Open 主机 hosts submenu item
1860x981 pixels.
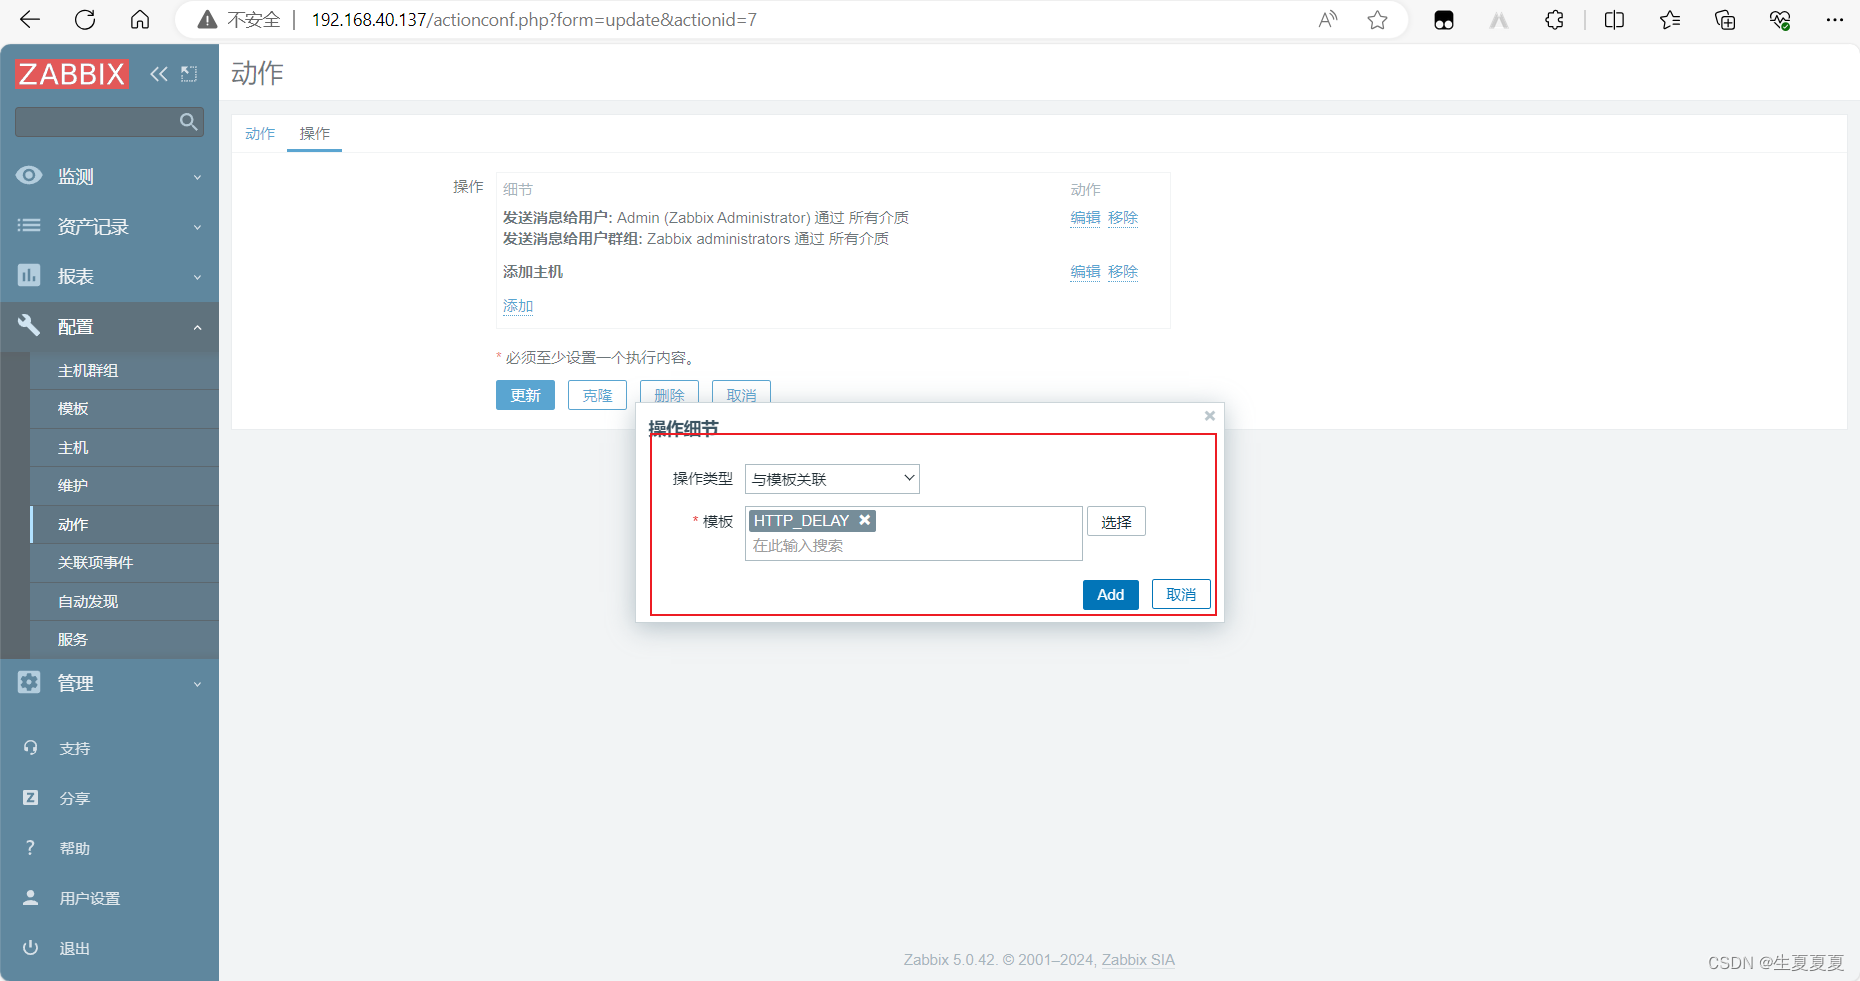tap(124, 447)
